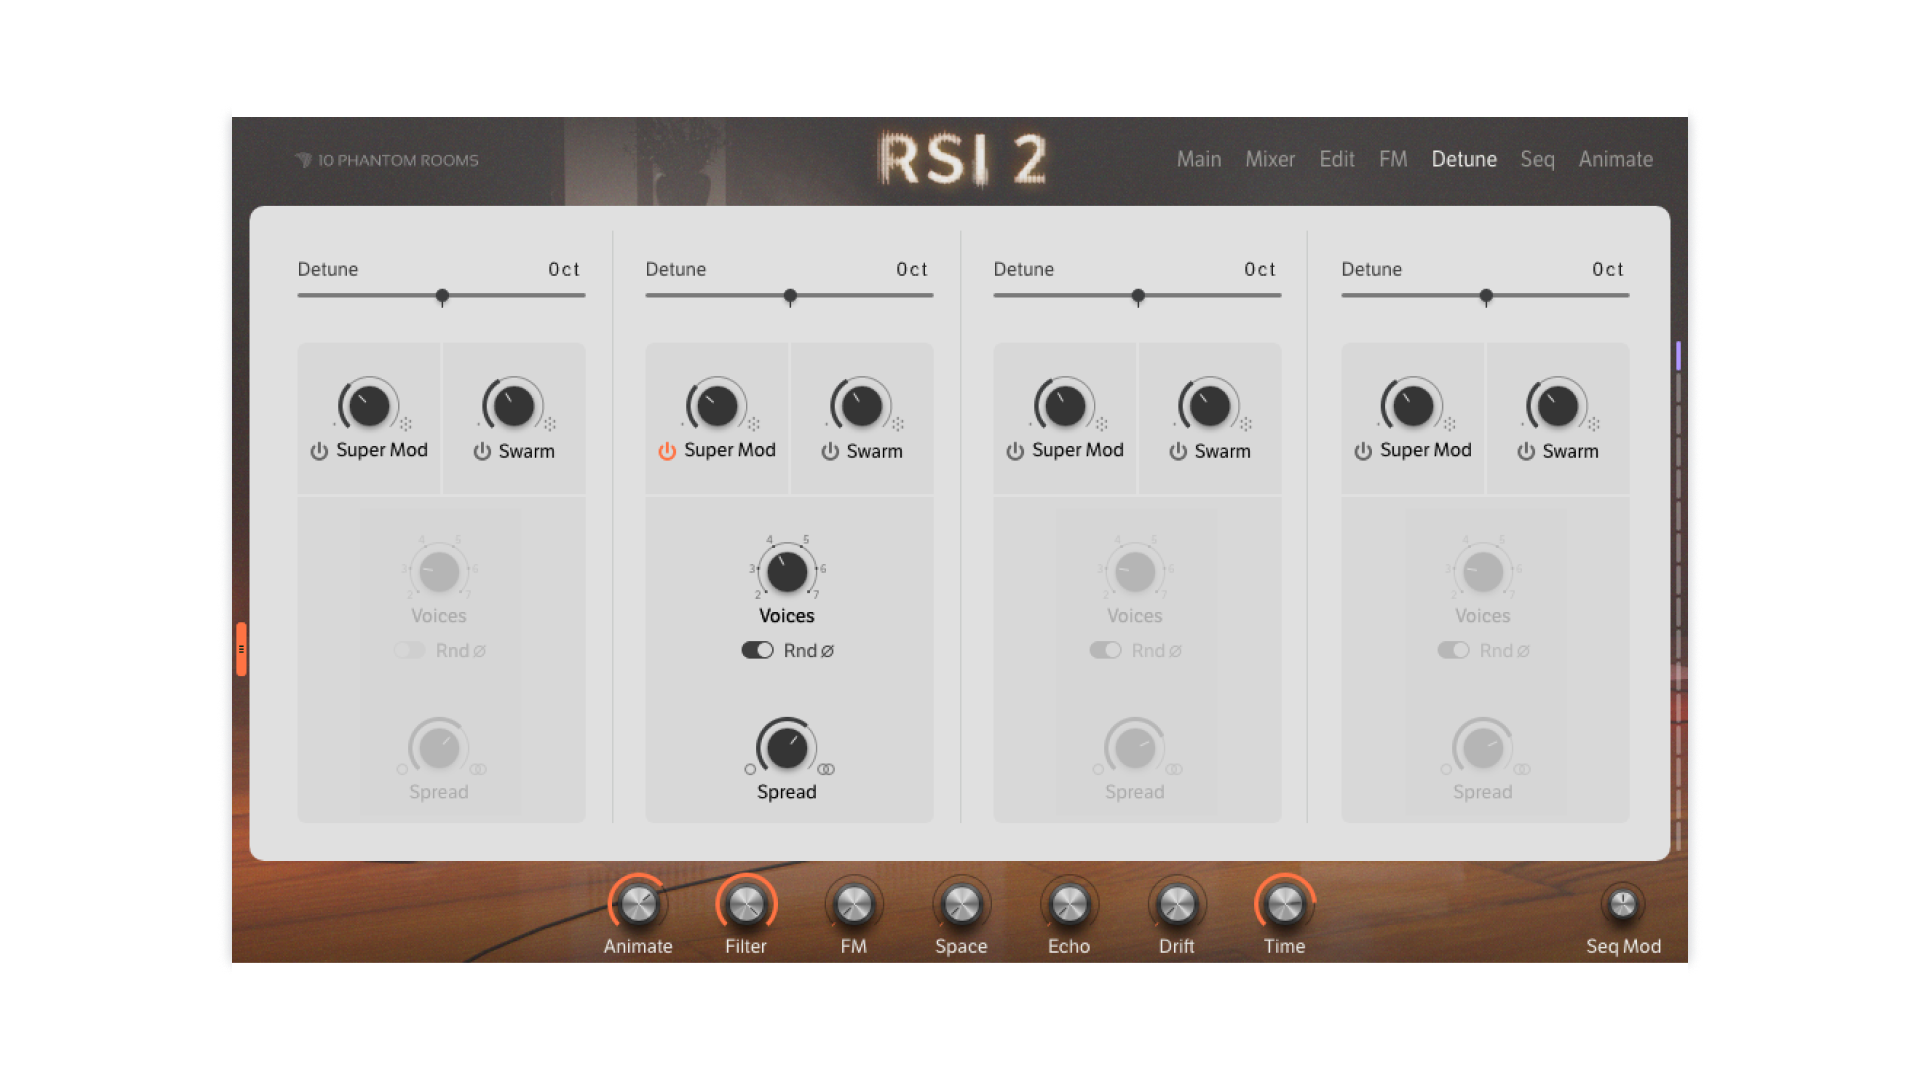Adjust the Echo macro knob
The width and height of the screenshot is (1920, 1080).
click(x=1069, y=903)
